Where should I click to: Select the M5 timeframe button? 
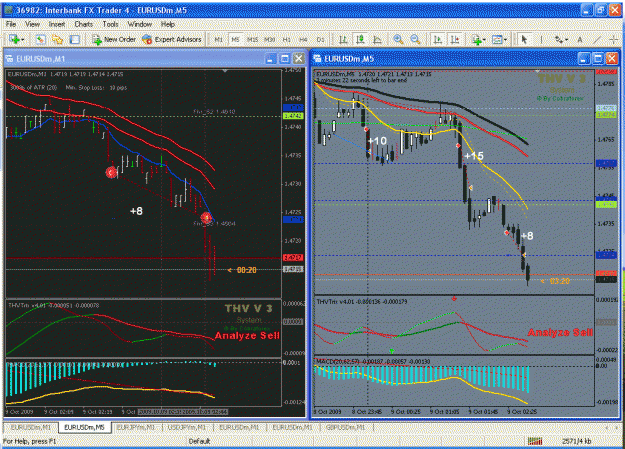click(x=235, y=39)
